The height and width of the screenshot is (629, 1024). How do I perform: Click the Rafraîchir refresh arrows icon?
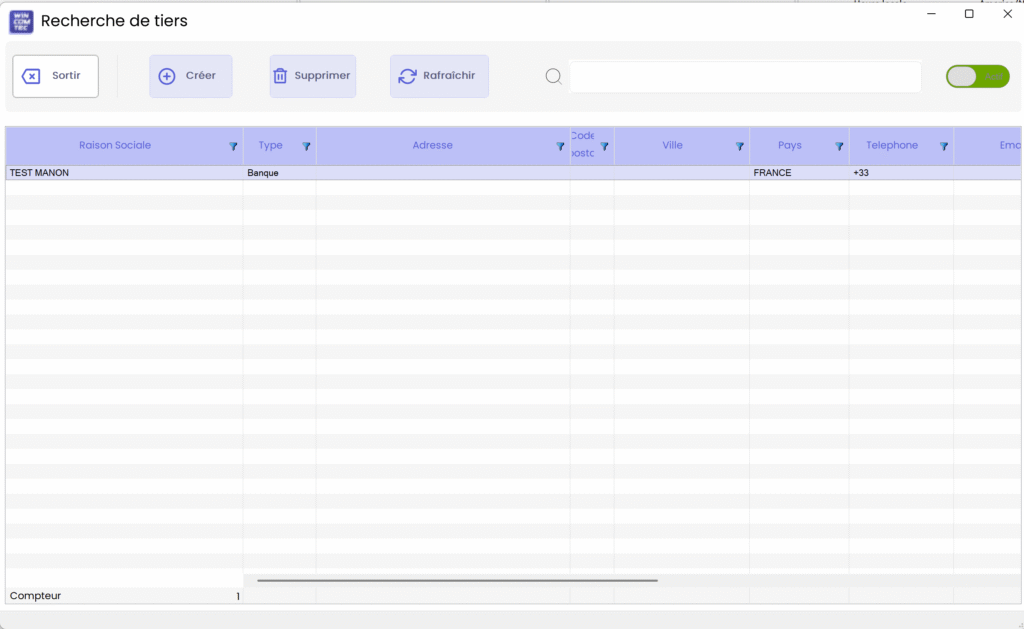coord(407,77)
